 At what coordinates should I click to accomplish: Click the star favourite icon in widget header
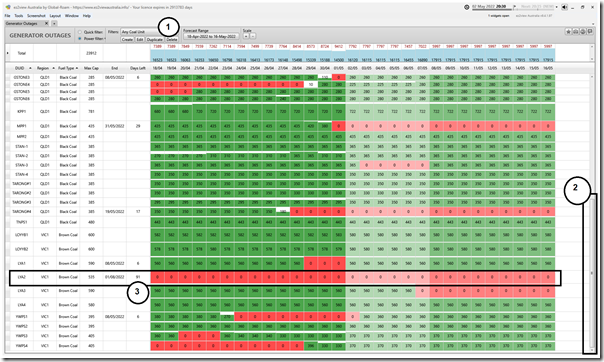point(568,32)
